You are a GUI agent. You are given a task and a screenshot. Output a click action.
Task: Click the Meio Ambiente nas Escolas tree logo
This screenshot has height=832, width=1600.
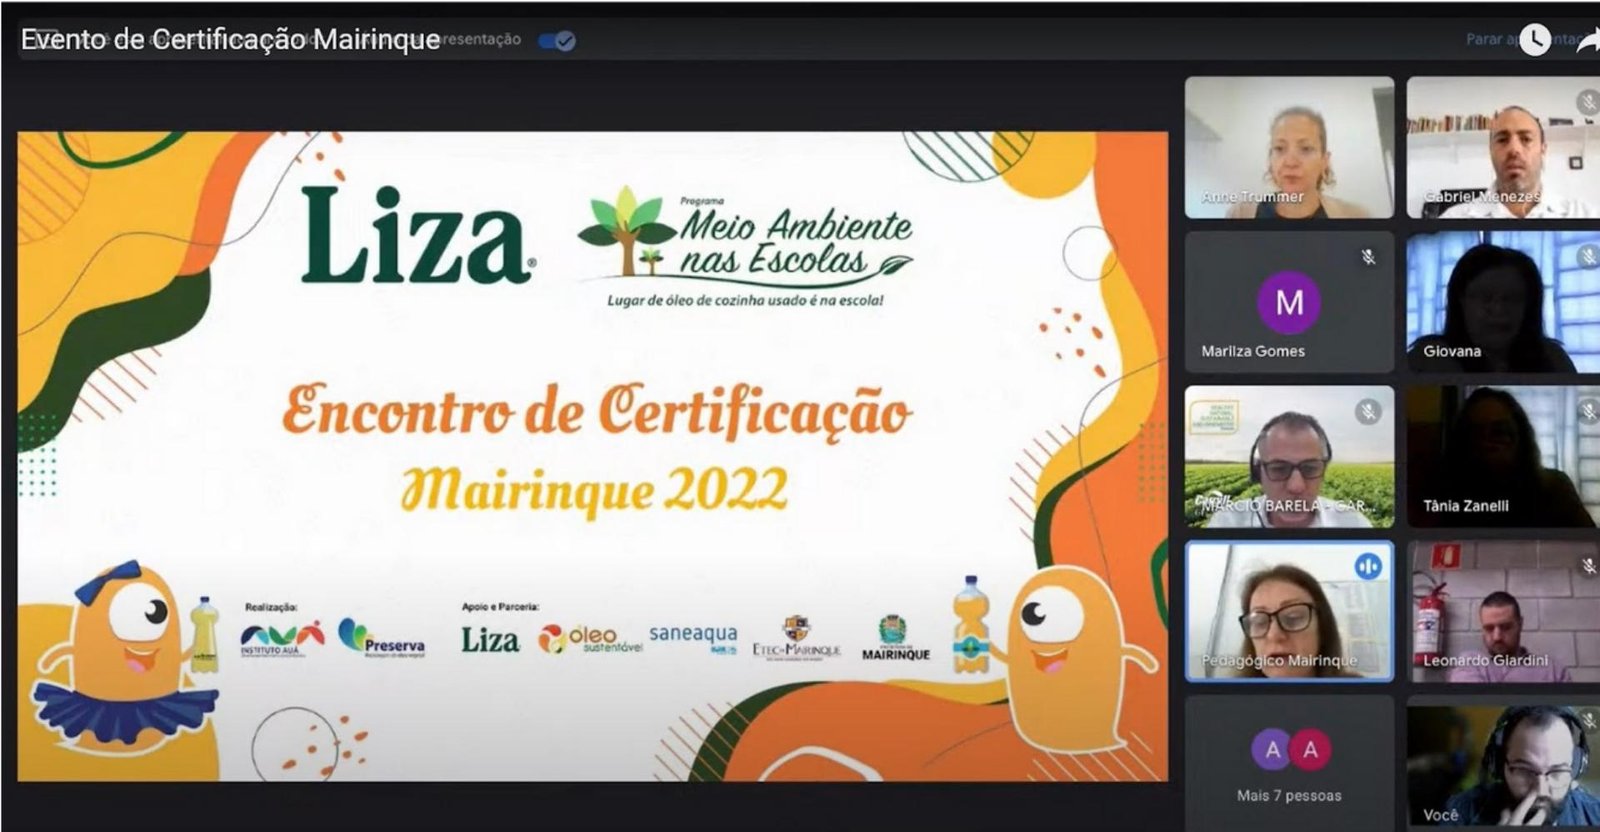point(745,238)
